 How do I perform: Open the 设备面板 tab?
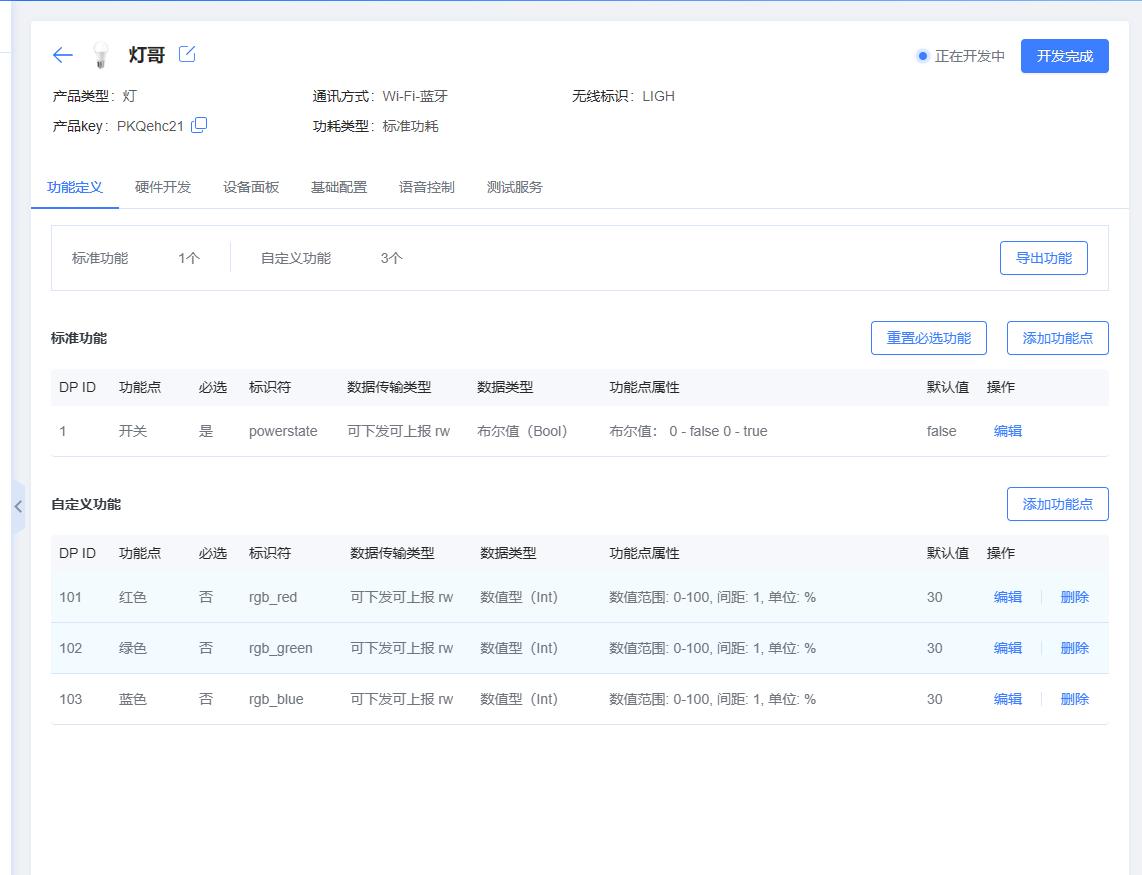coord(251,187)
